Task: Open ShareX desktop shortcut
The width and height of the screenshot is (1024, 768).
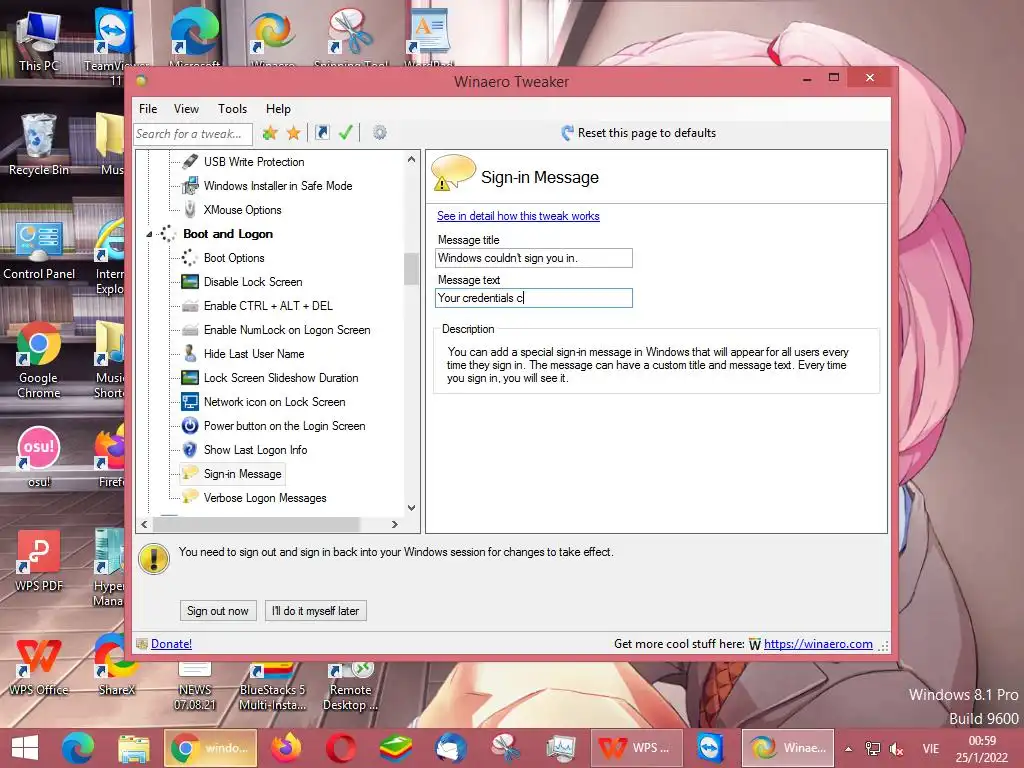Action: point(116,665)
